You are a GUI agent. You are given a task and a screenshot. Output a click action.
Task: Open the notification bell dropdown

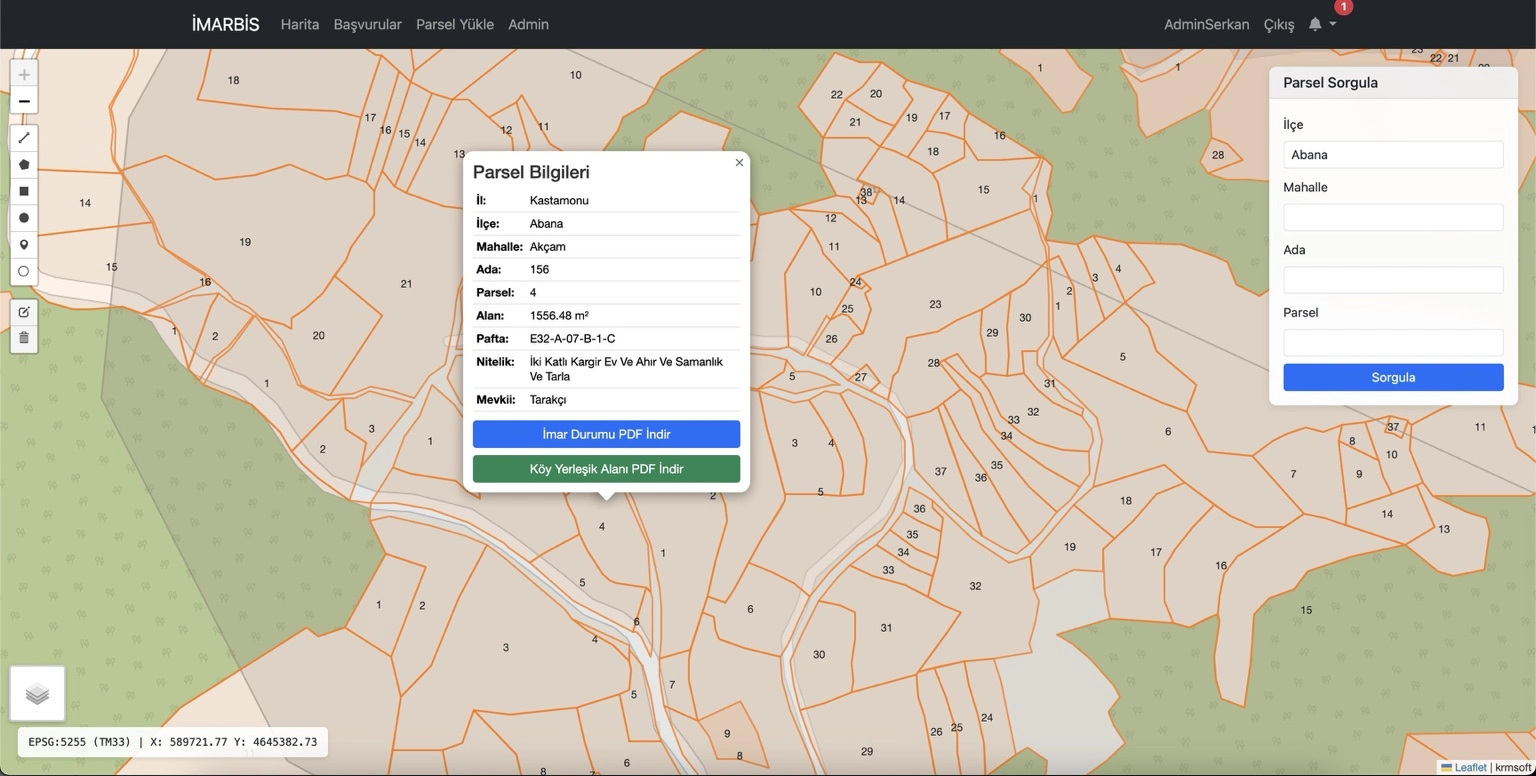(1320, 24)
